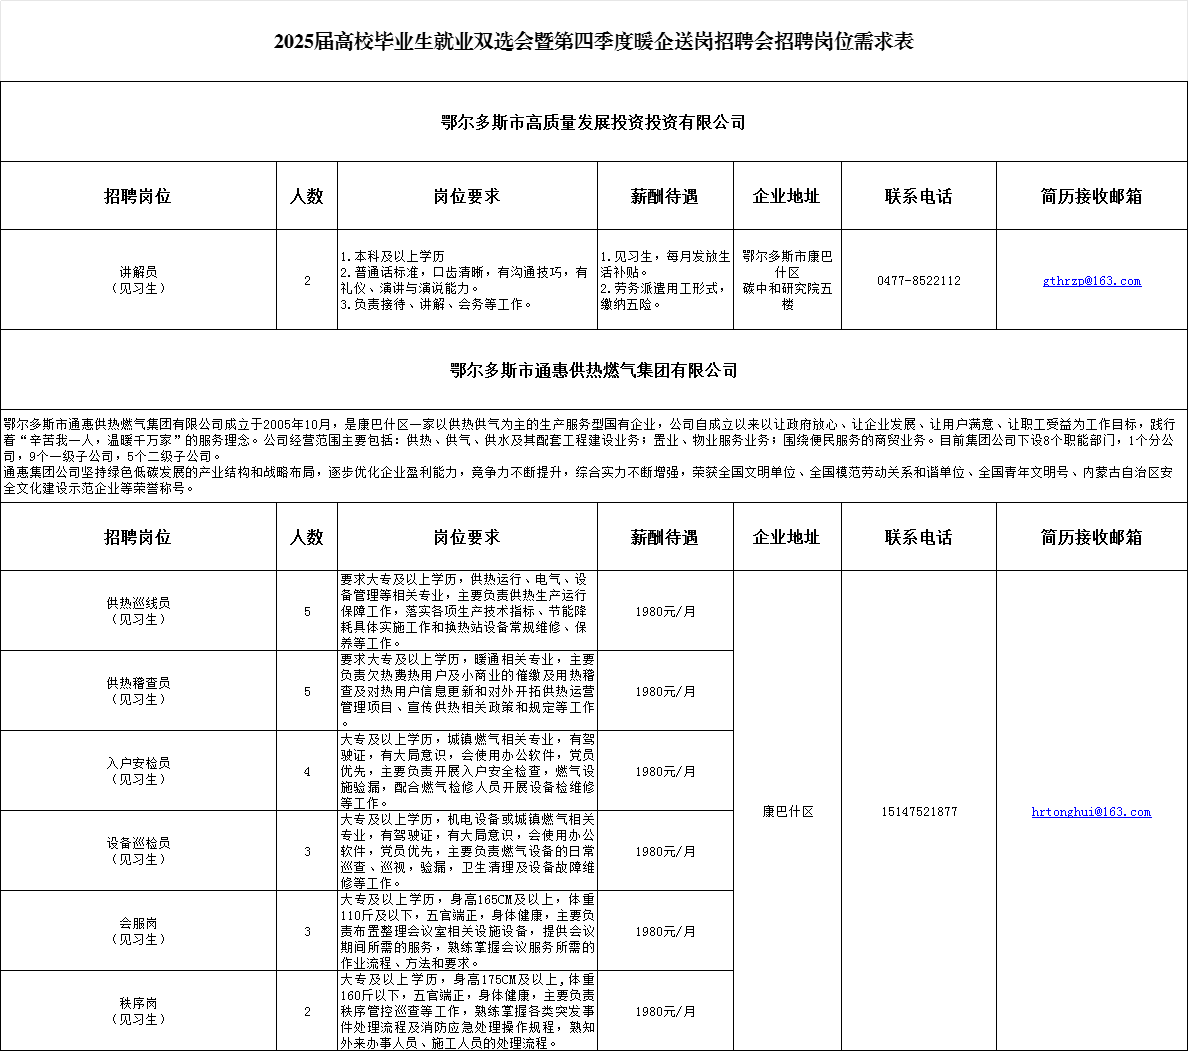Select the 供热巡线员（见习生） position cell

click(139, 612)
